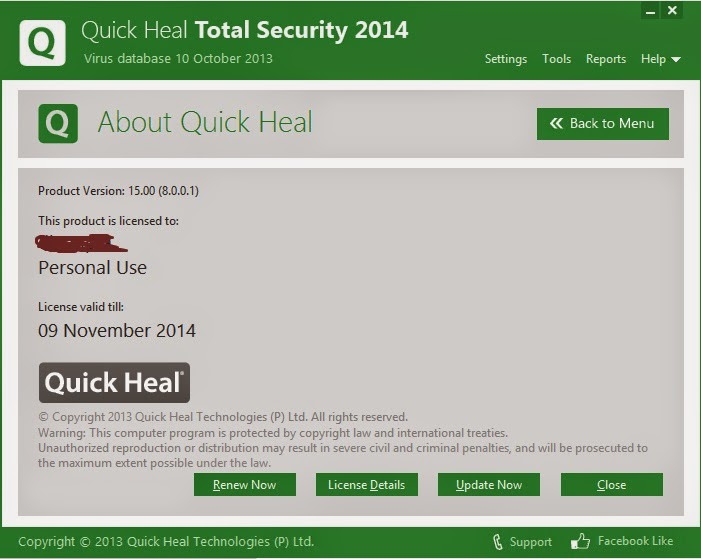Minimize the Quick Heal window
701x559 pixels.
(x=650, y=11)
